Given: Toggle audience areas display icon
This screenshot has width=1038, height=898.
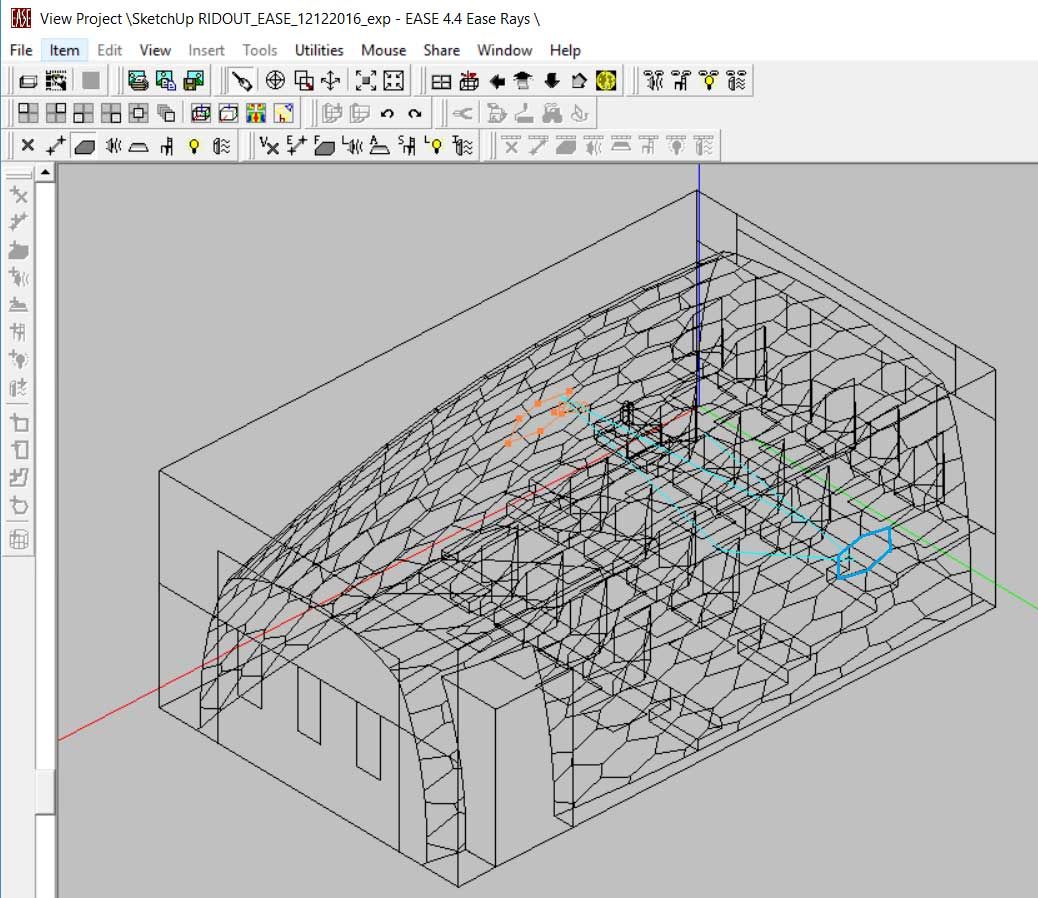Looking at the screenshot, I should point(138,146).
